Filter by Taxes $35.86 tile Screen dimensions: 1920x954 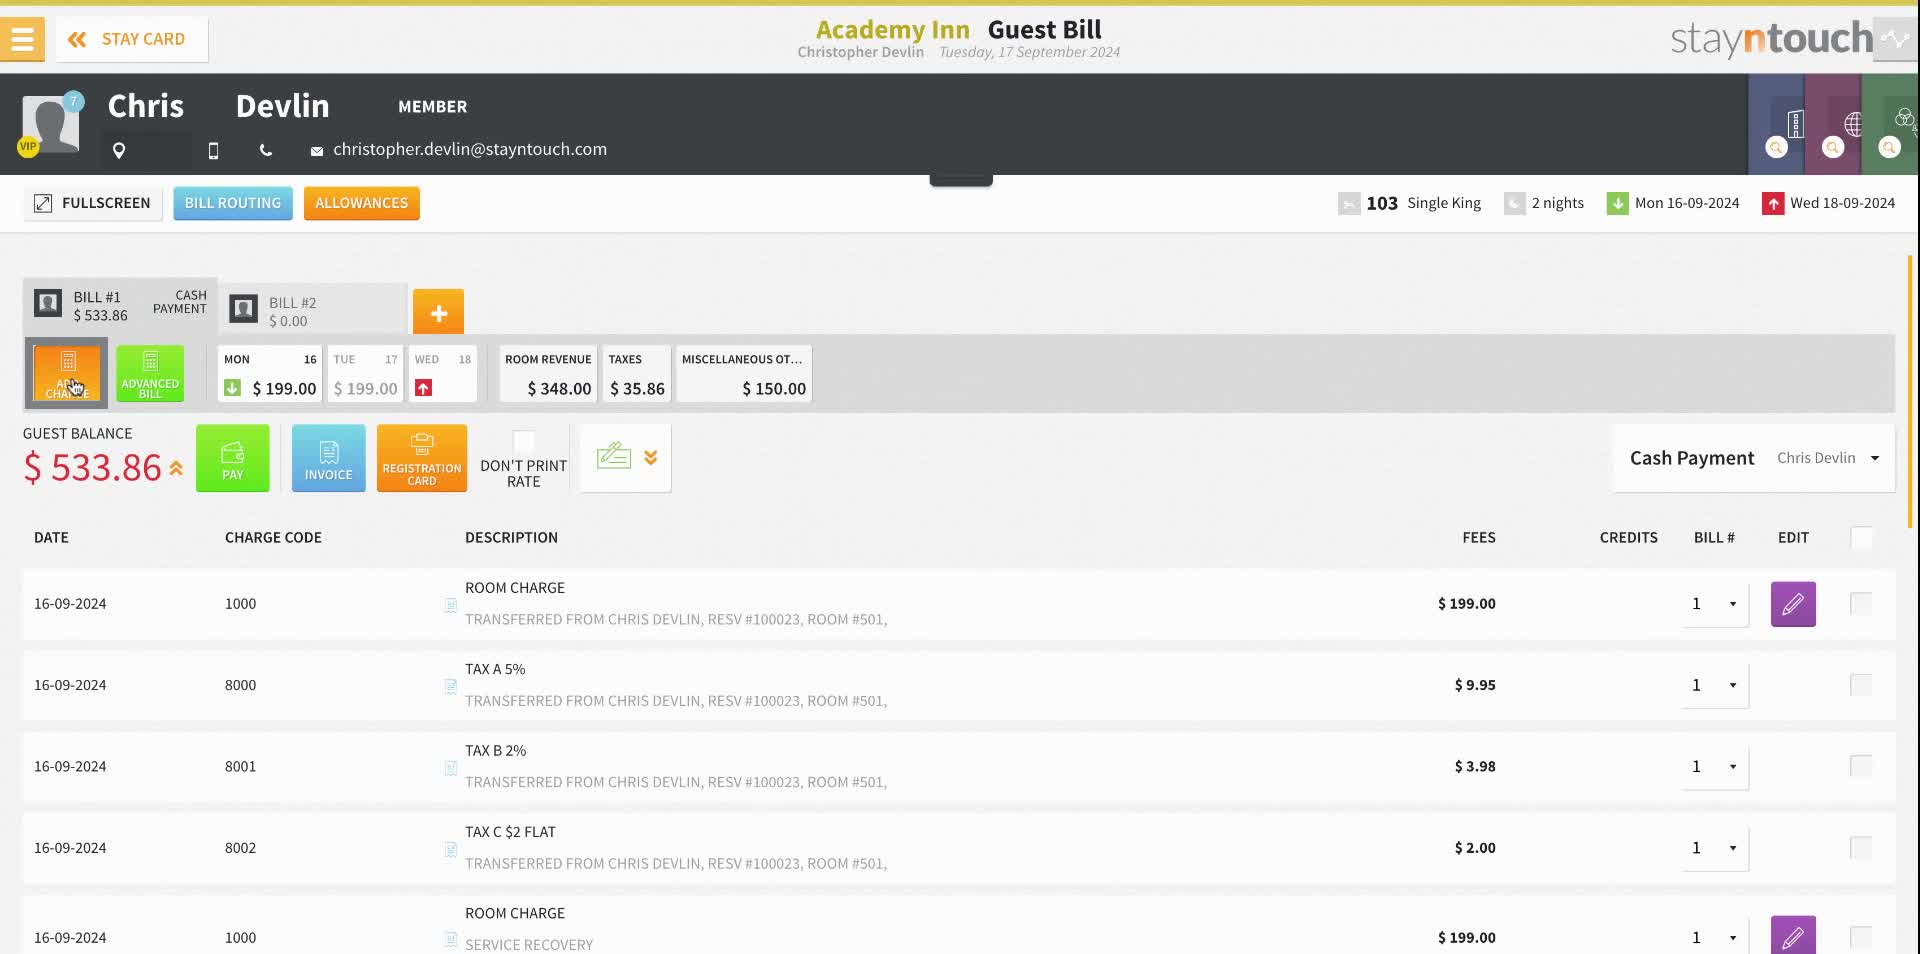point(637,374)
